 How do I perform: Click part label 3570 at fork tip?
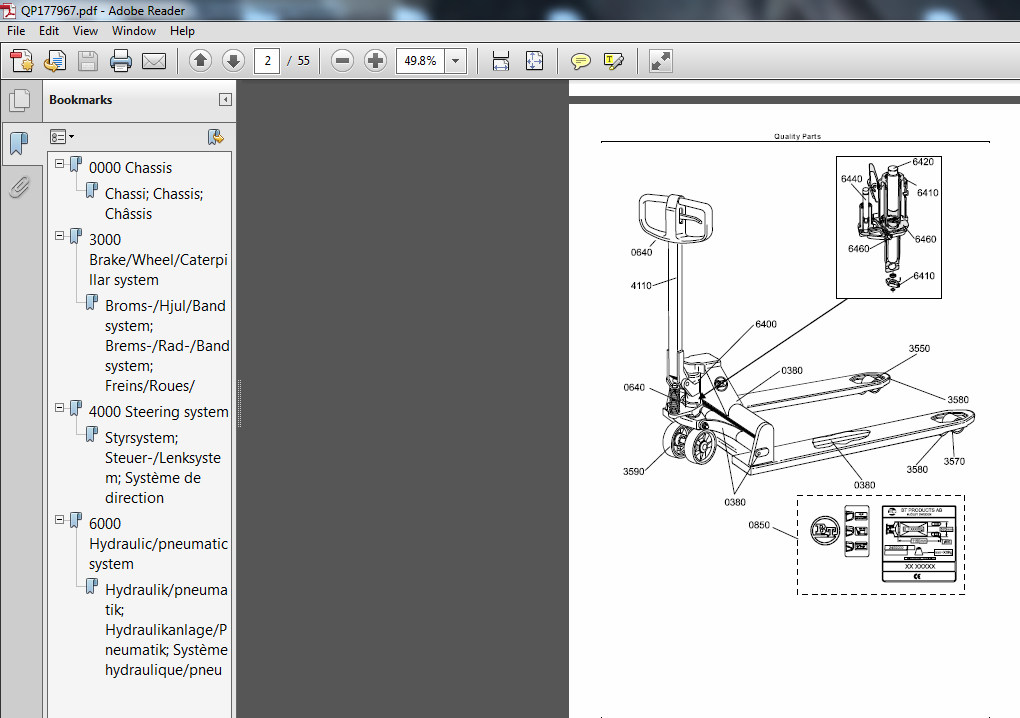tap(954, 461)
